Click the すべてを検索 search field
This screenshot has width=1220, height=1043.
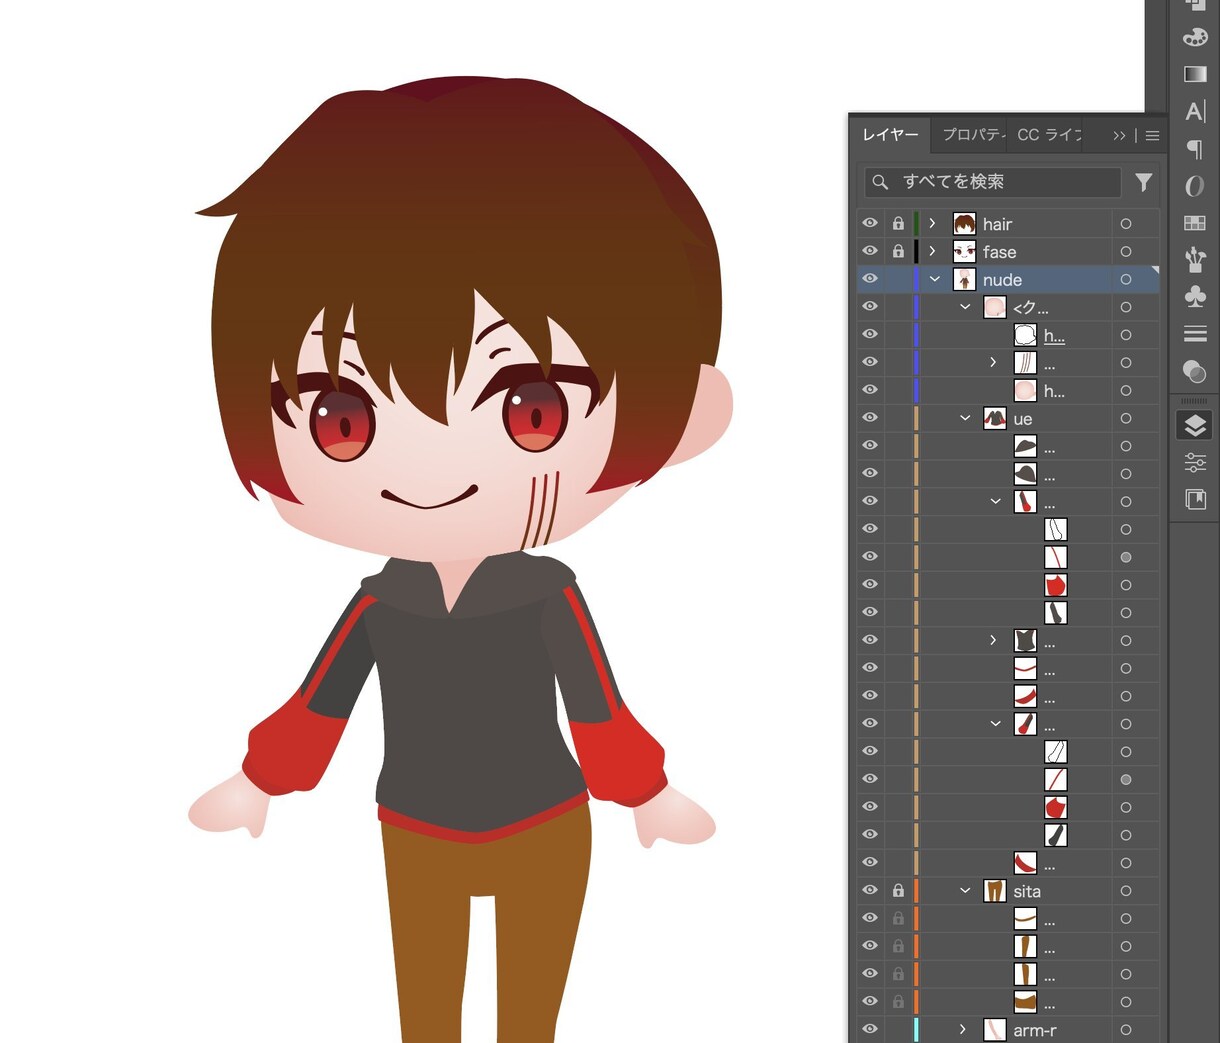(993, 182)
